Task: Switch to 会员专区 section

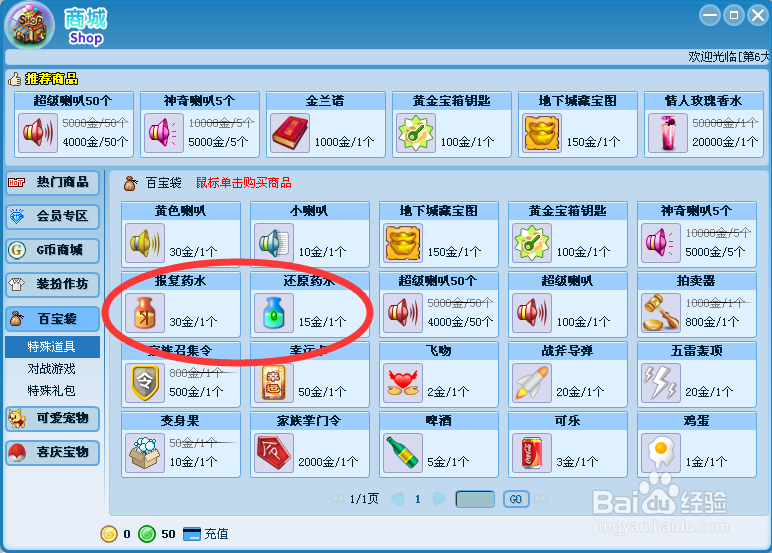Action: [x=52, y=217]
